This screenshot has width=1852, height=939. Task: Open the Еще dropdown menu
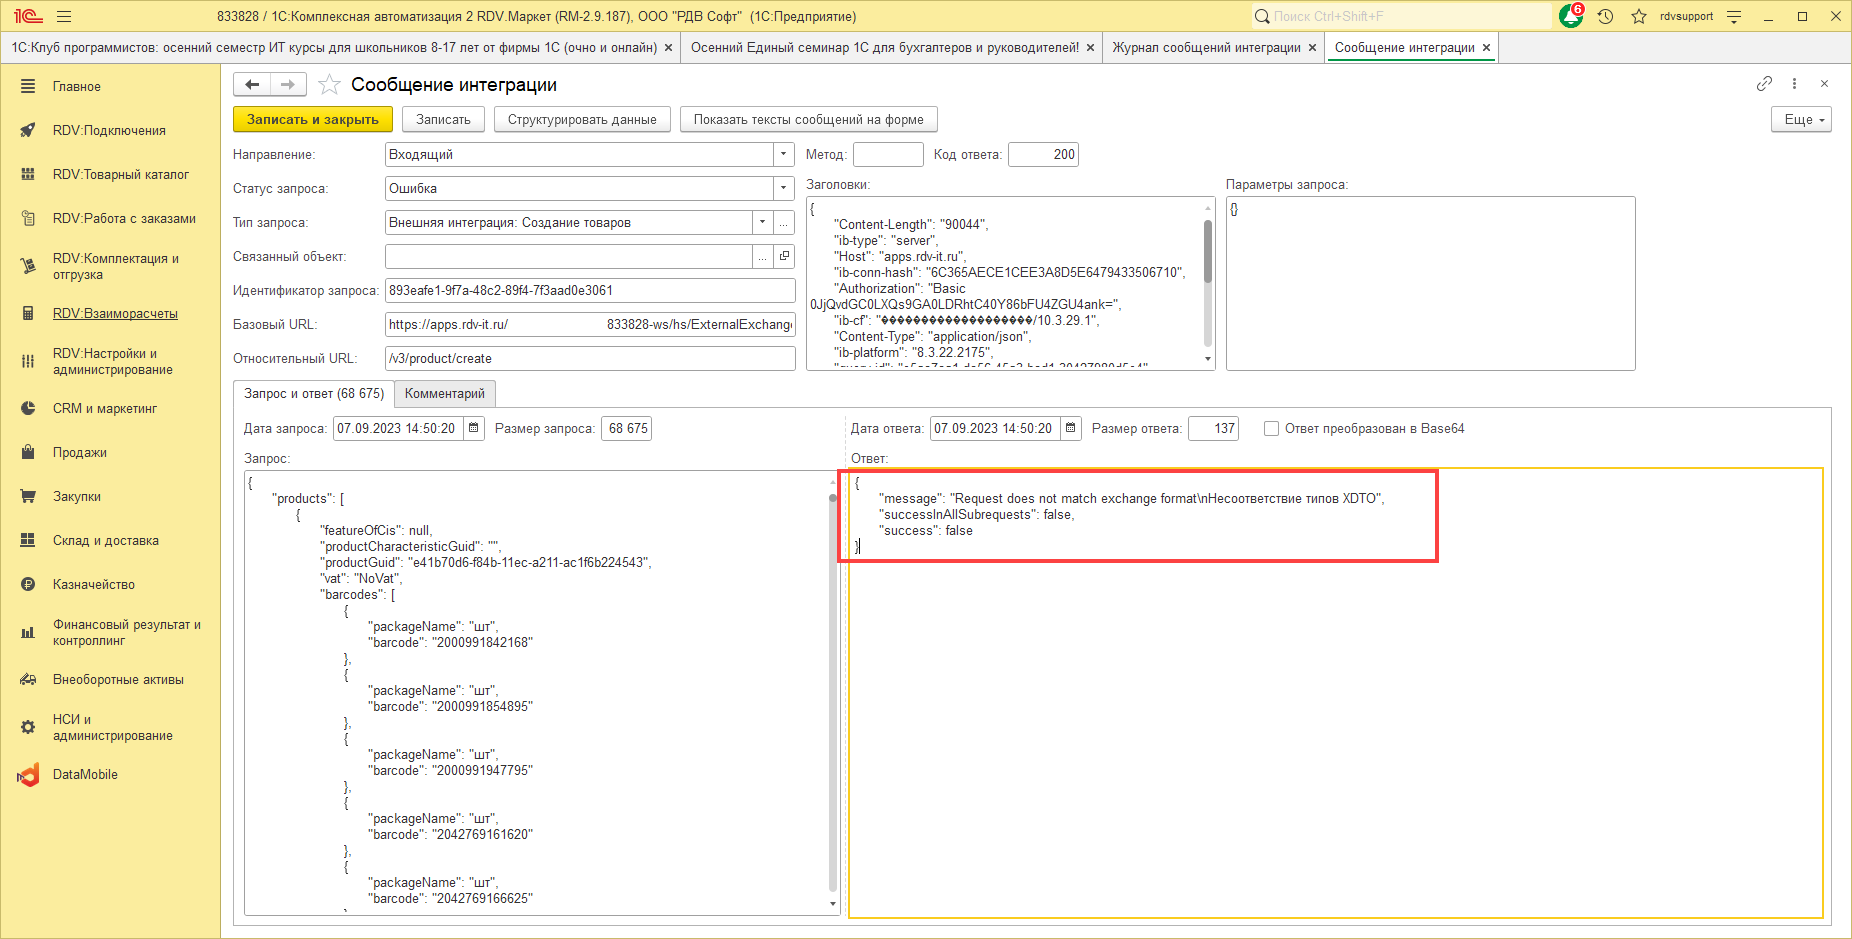tap(1800, 120)
